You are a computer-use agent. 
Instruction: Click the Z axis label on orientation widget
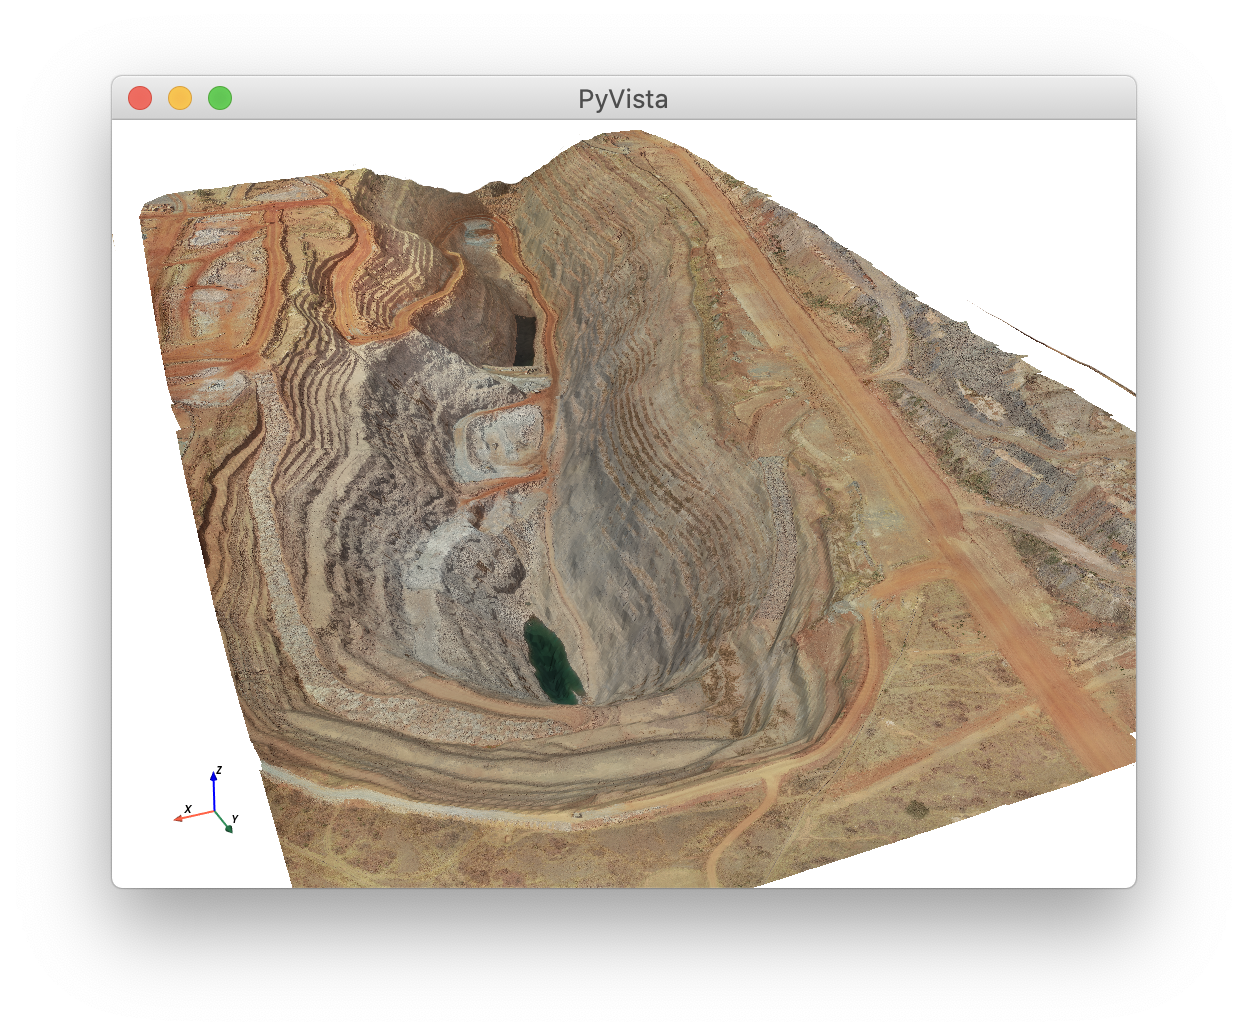(x=219, y=768)
